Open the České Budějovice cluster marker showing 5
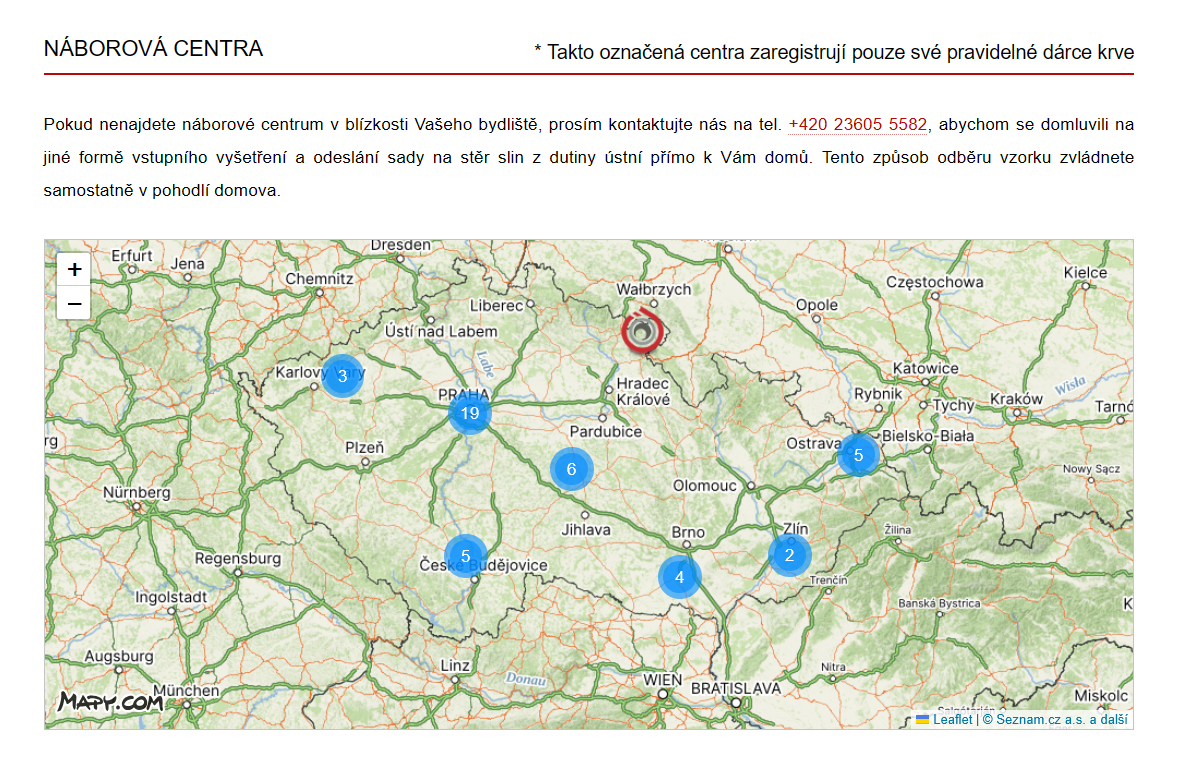 tap(465, 556)
